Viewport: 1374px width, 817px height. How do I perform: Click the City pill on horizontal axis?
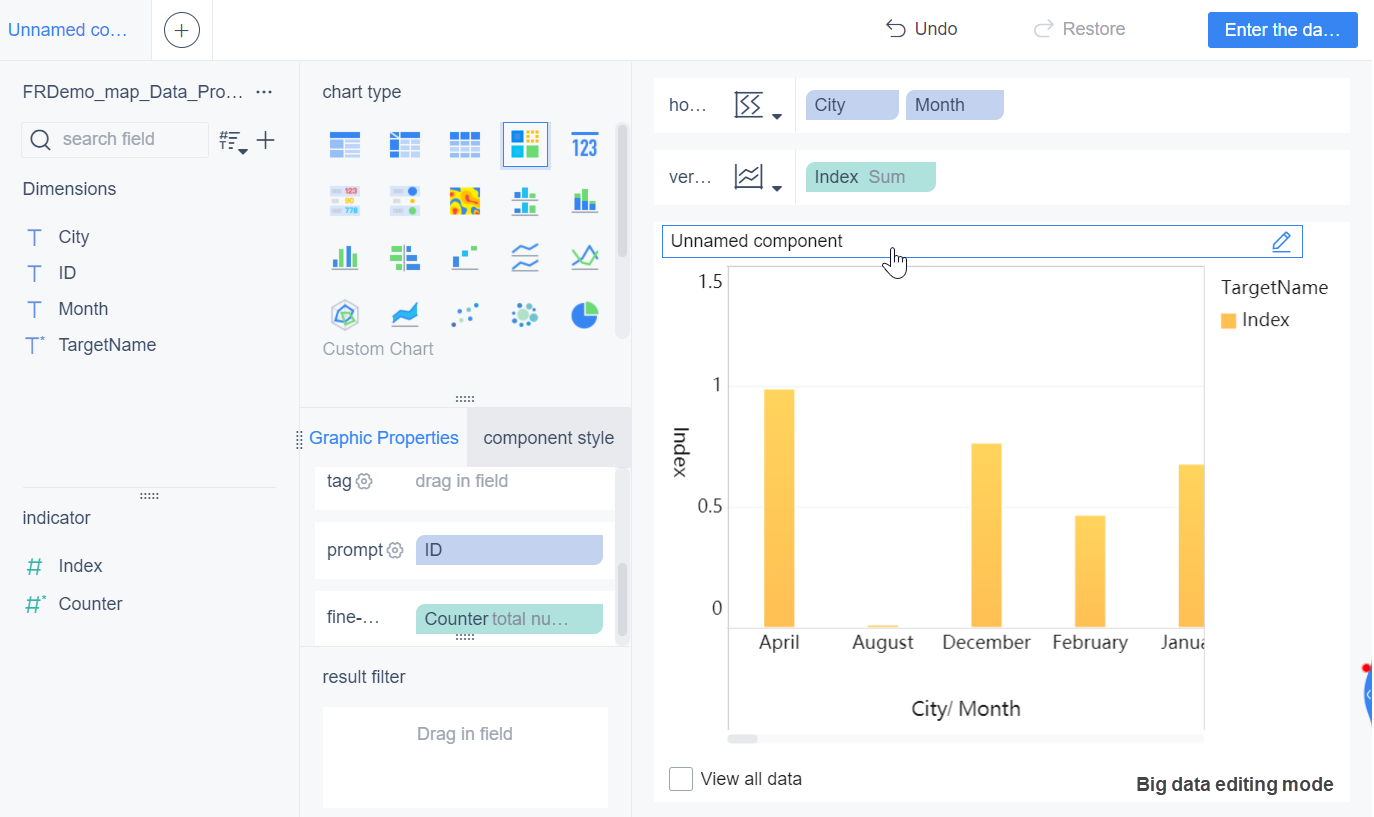pyautogui.click(x=852, y=105)
